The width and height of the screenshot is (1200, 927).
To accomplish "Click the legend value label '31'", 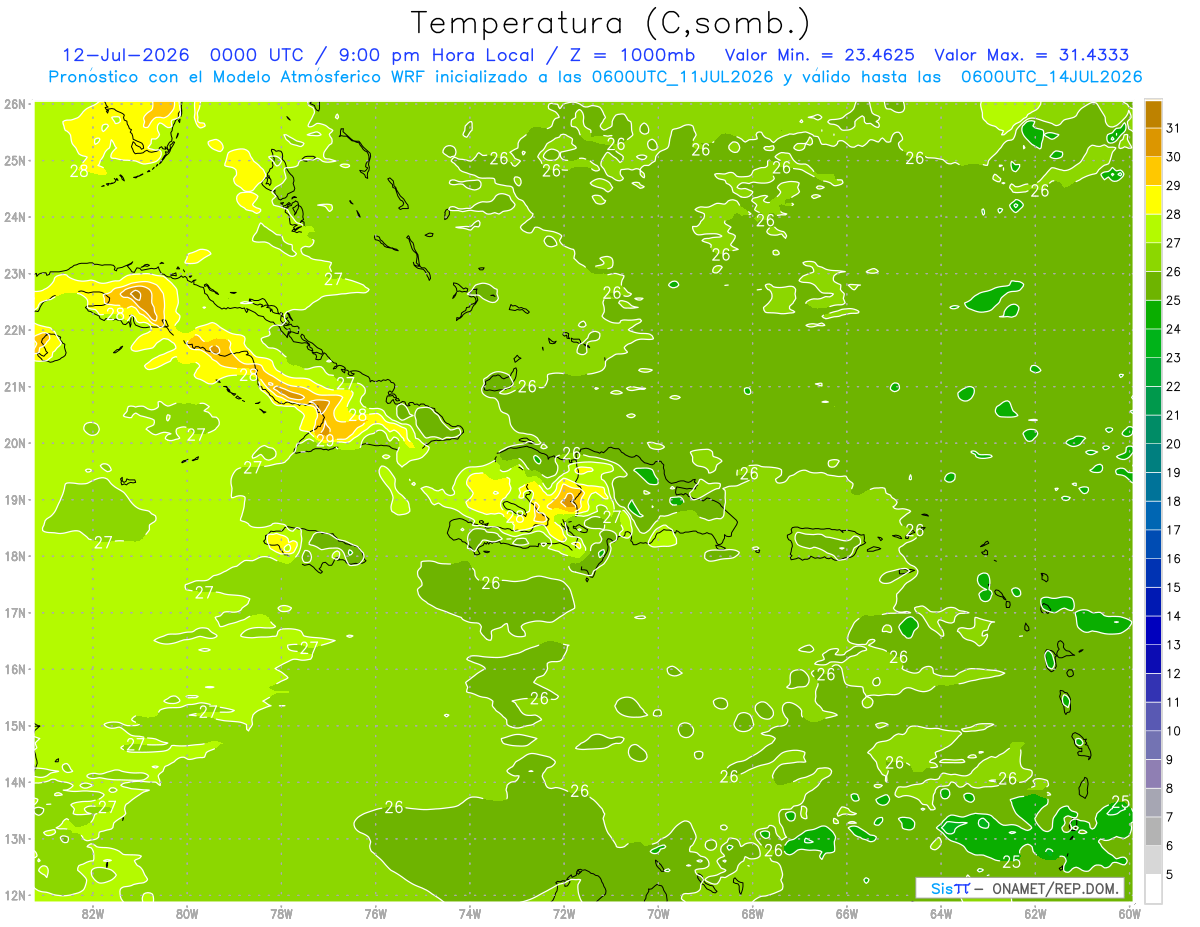I will click(x=1174, y=127).
